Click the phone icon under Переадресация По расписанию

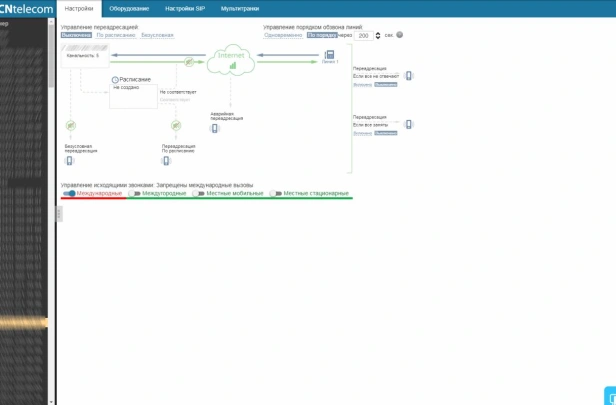point(166,161)
